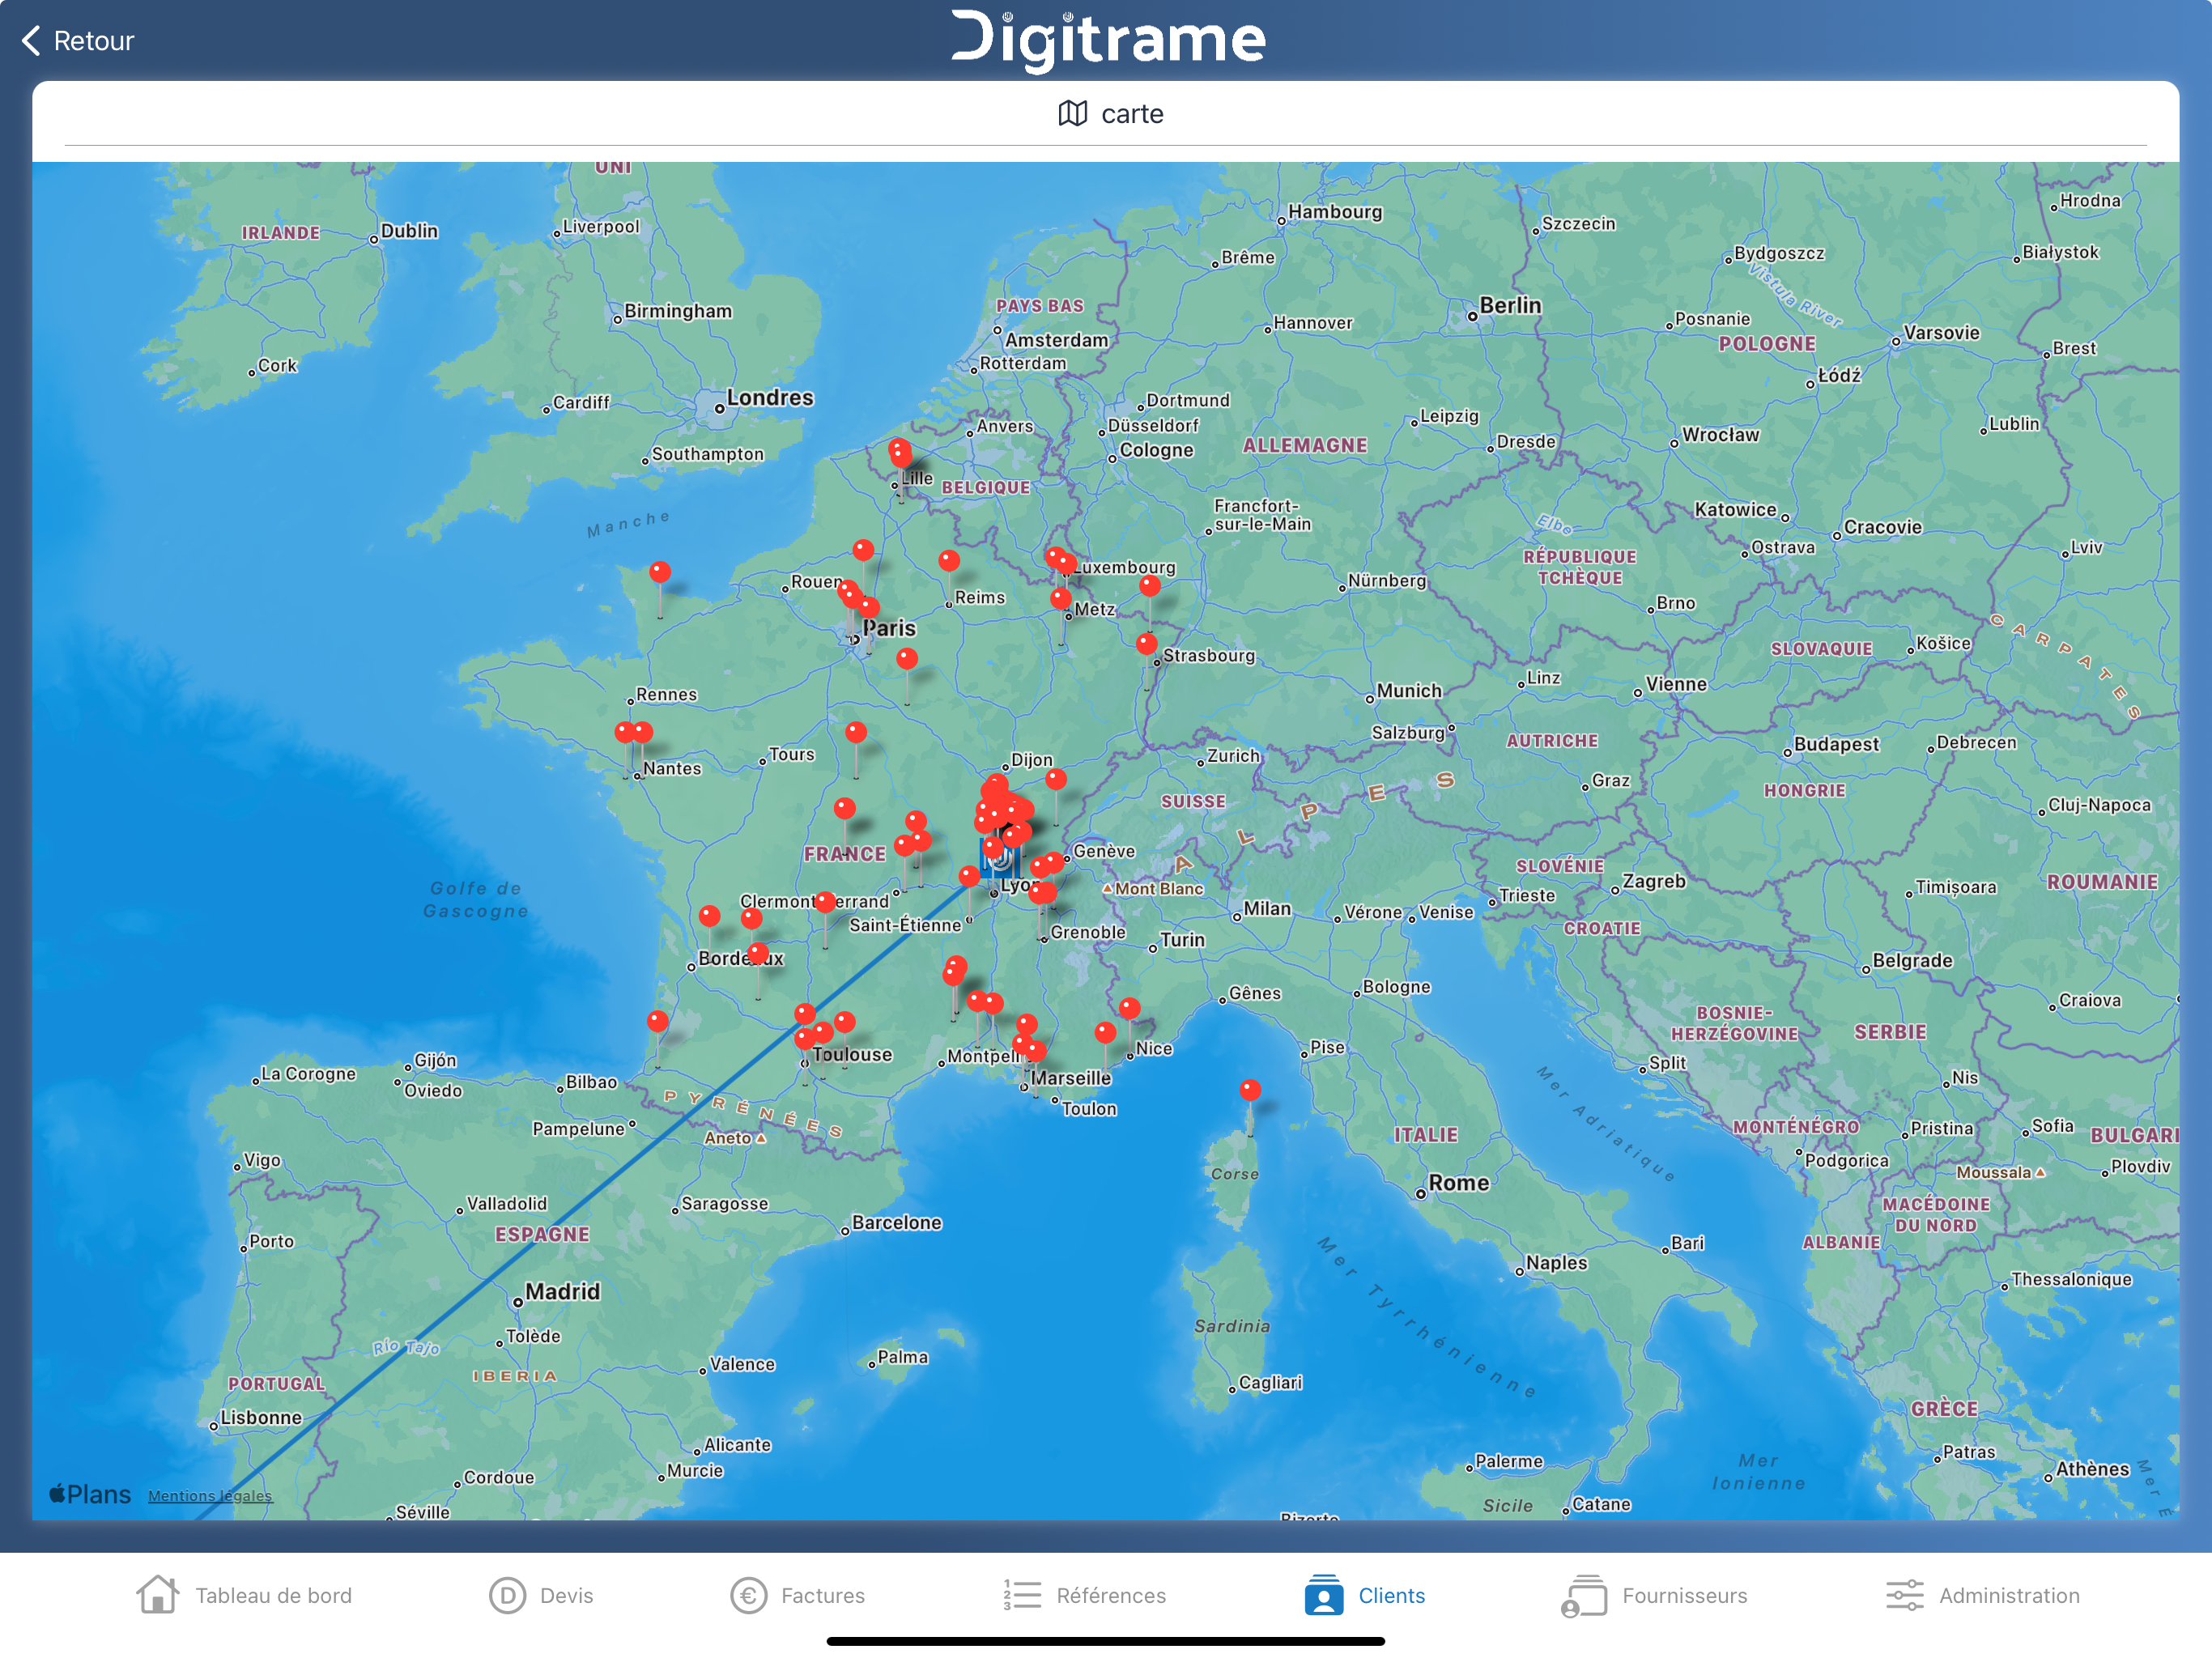Click the Berlin city label
The width and height of the screenshot is (2212, 1658).
pyautogui.click(x=1510, y=305)
